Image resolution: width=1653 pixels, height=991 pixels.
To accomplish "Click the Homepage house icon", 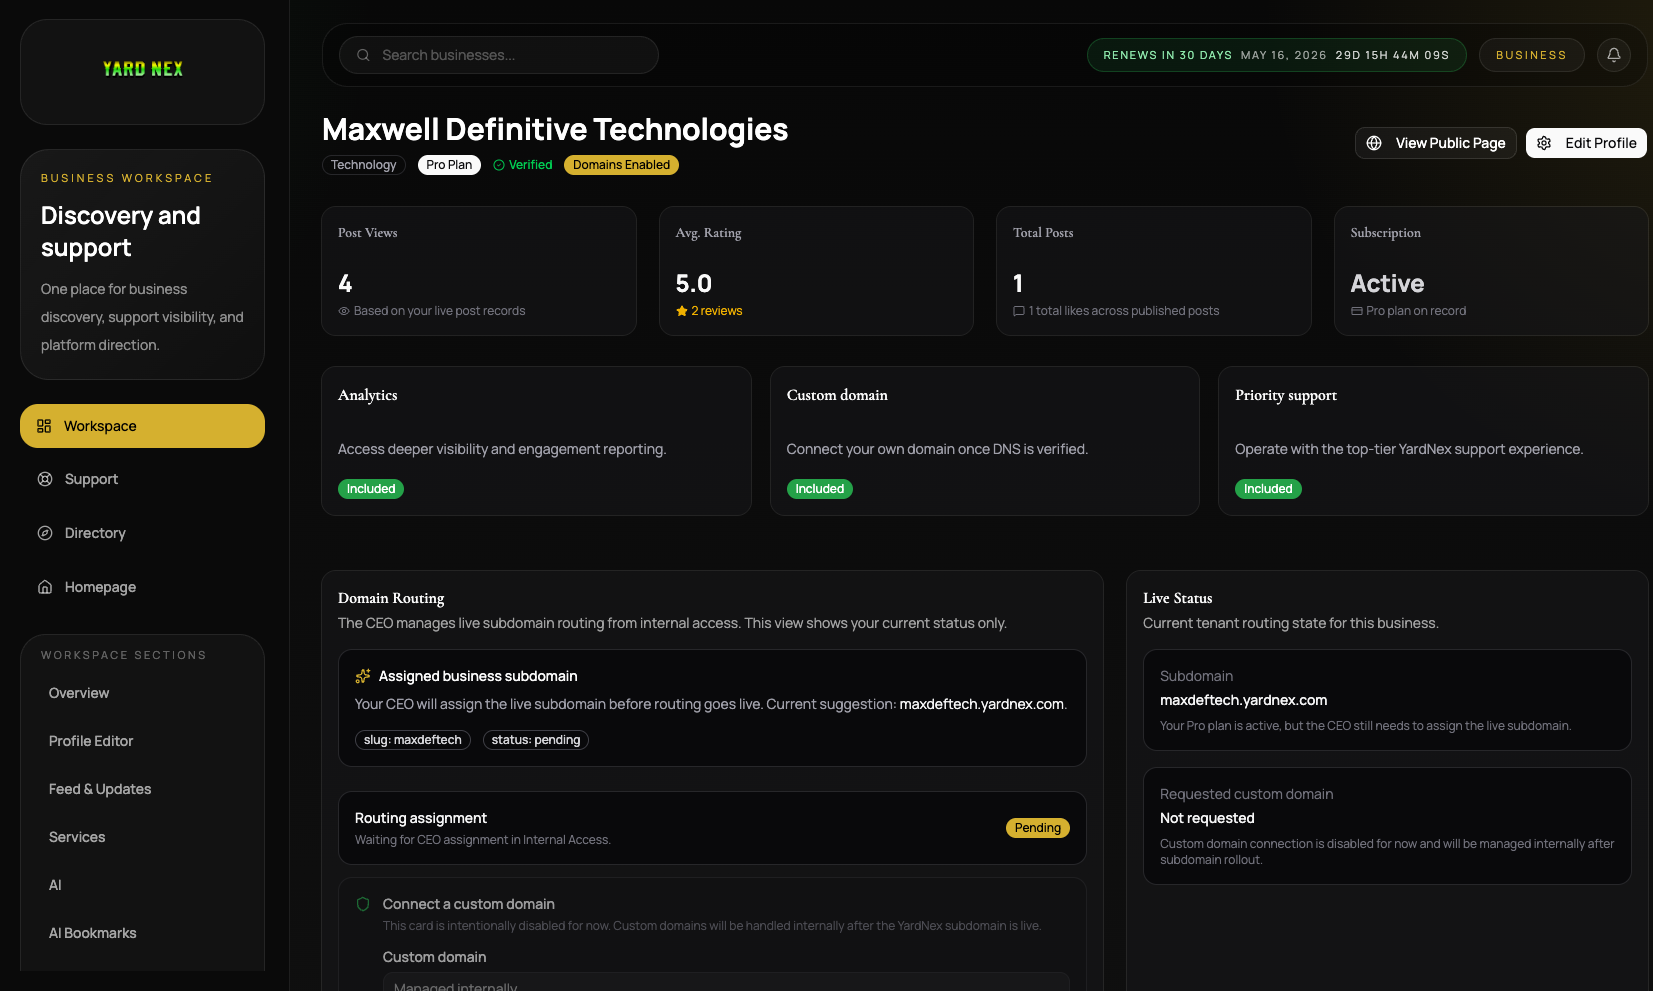I will click(45, 587).
